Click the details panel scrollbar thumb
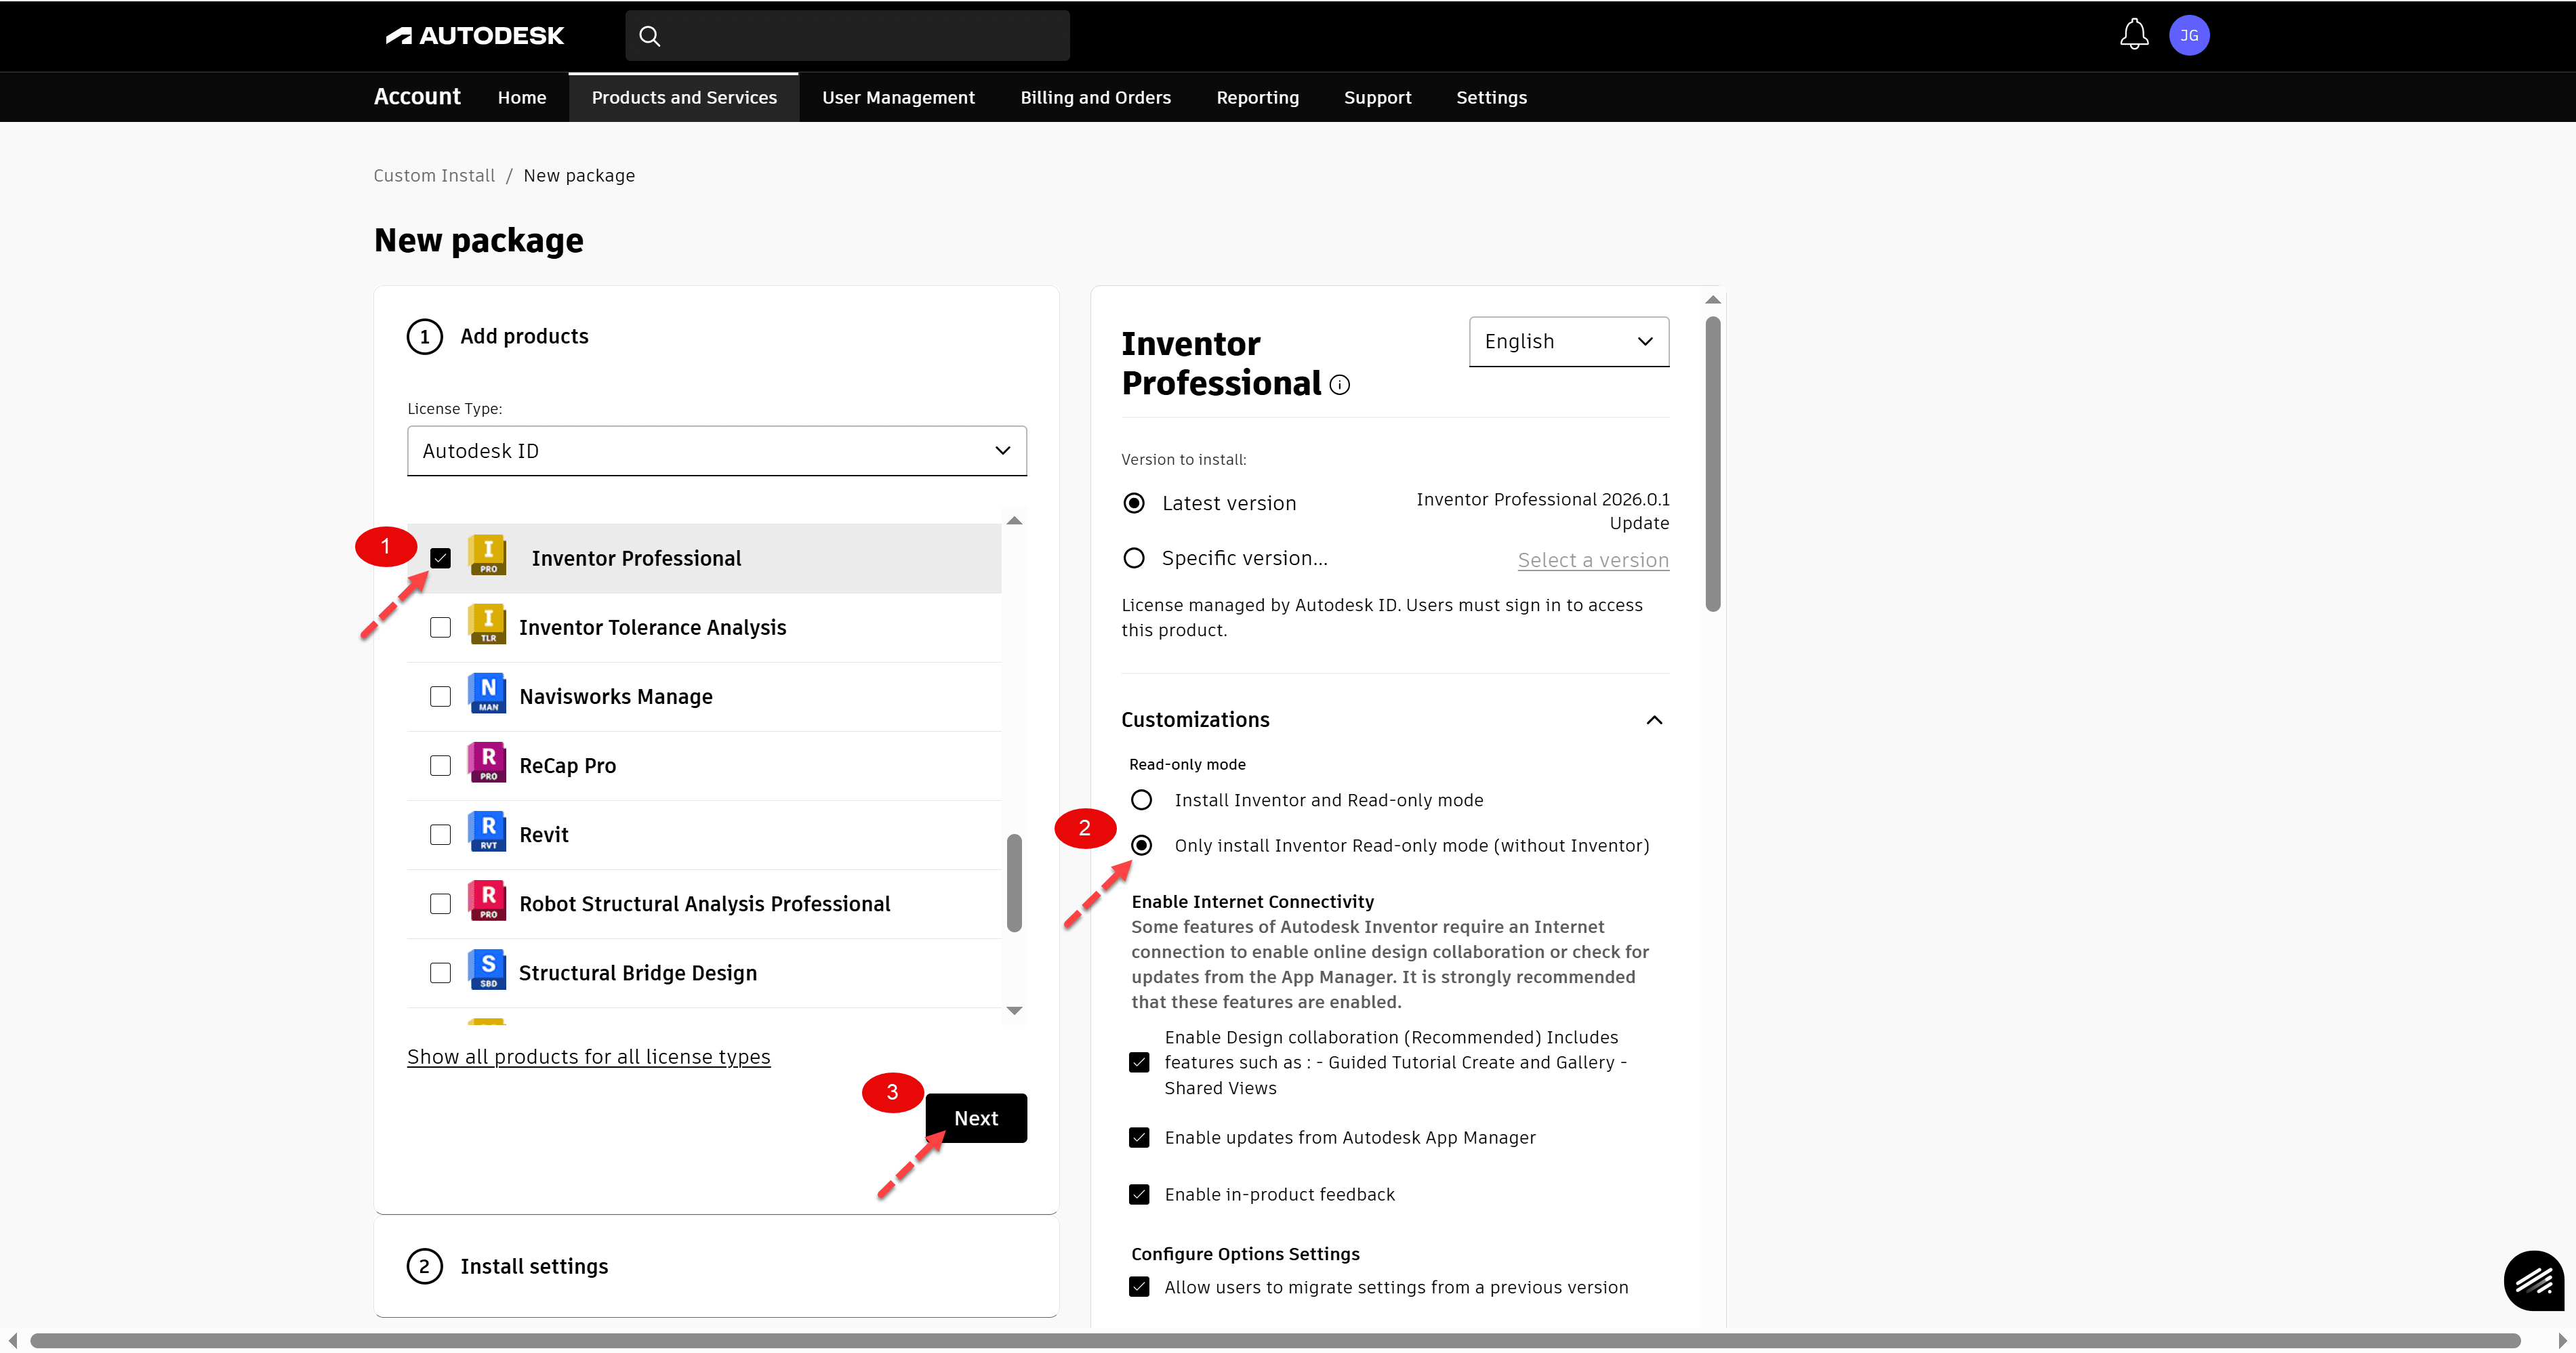Screen dimensions: 2576x1353 1713,464
